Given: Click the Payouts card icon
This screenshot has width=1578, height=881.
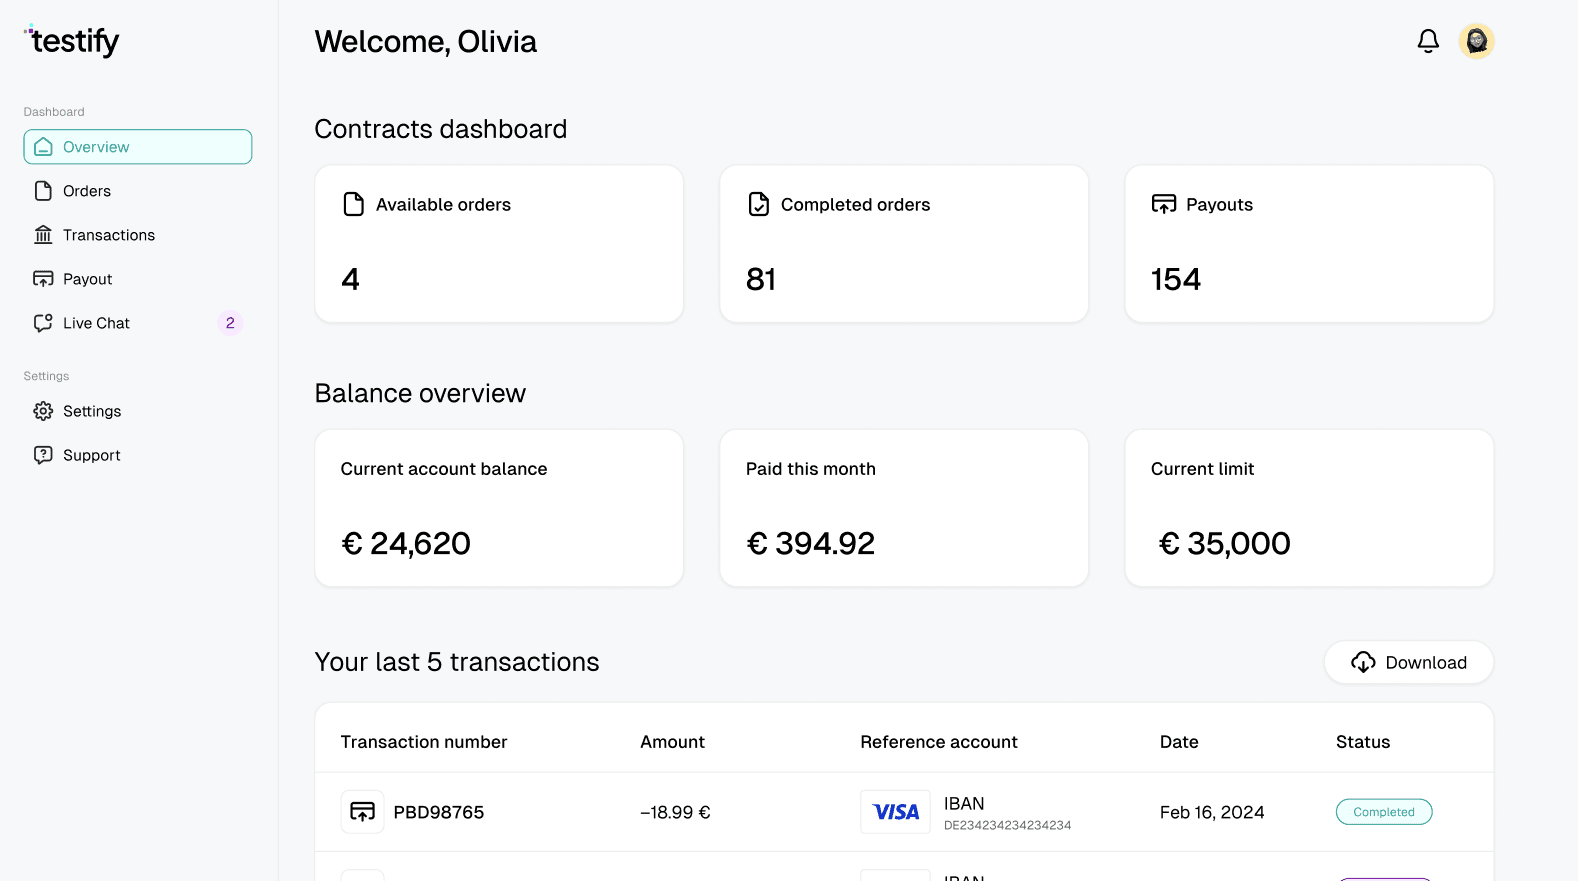Looking at the screenshot, I should (x=1163, y=204).
